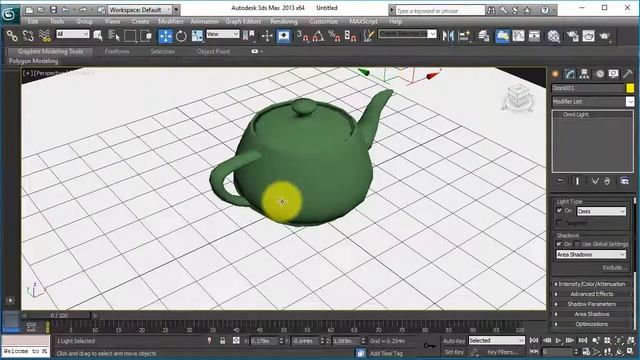Toggle the 3D Snaps icon
Image resolution: width=640 pixels, height=360 pixels.
click(302, 36)
